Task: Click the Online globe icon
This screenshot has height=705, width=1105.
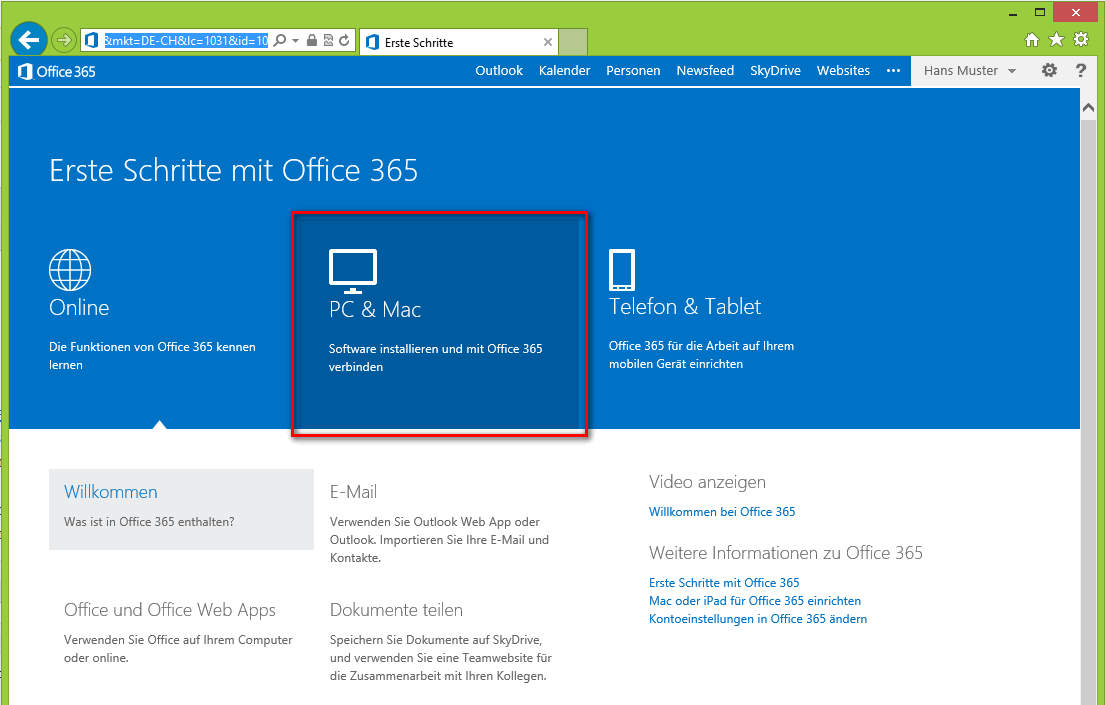Action: coord(70,269)
